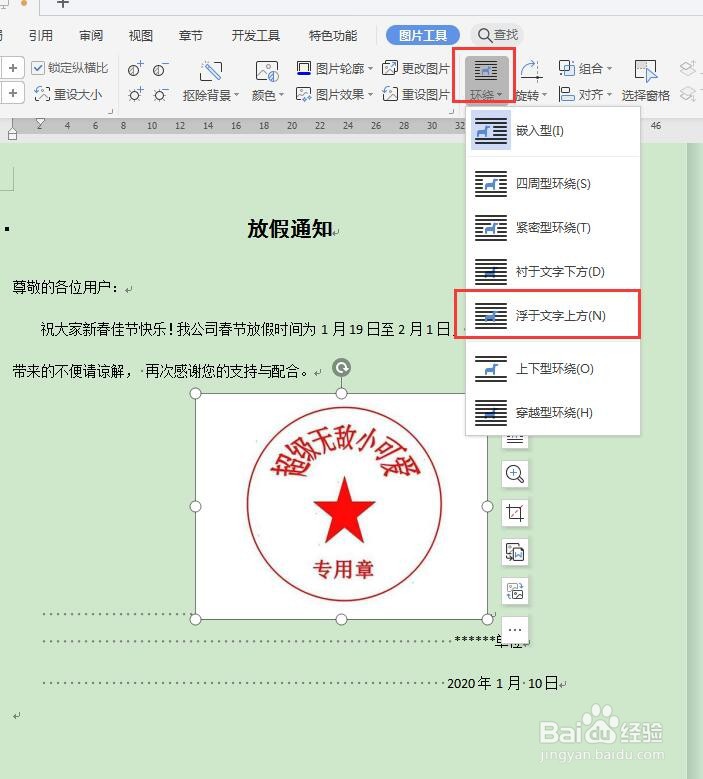Choose 上下型环绕(O) top and bottom wrap
The width and height of the screenshot is (703, 779).
click(552, 369)
